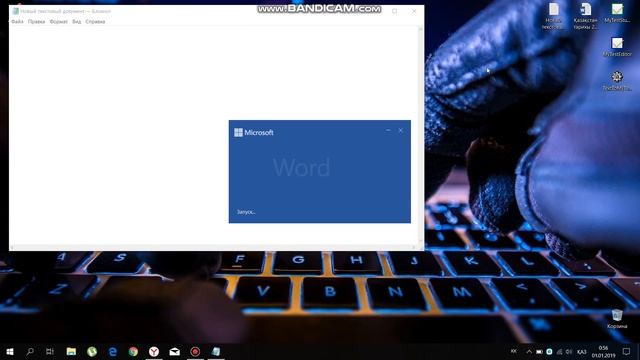The height and width of the screenshot is (360, 640).
Task: Select the gear-shaped desktop shortcut icon
Action: tap(617, 81)
